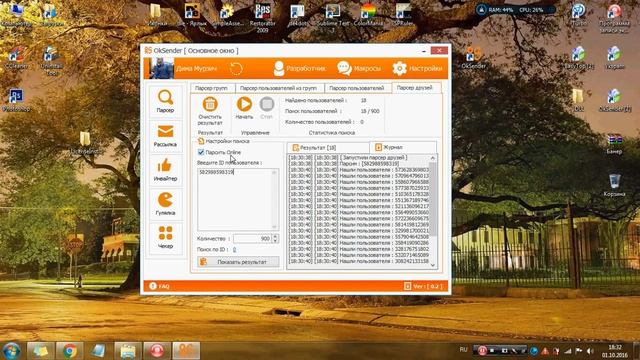The width and height of the screenshot is (640, 360).
Task: Open the Гулялка pac-man section
Action: tap(165, 204)
